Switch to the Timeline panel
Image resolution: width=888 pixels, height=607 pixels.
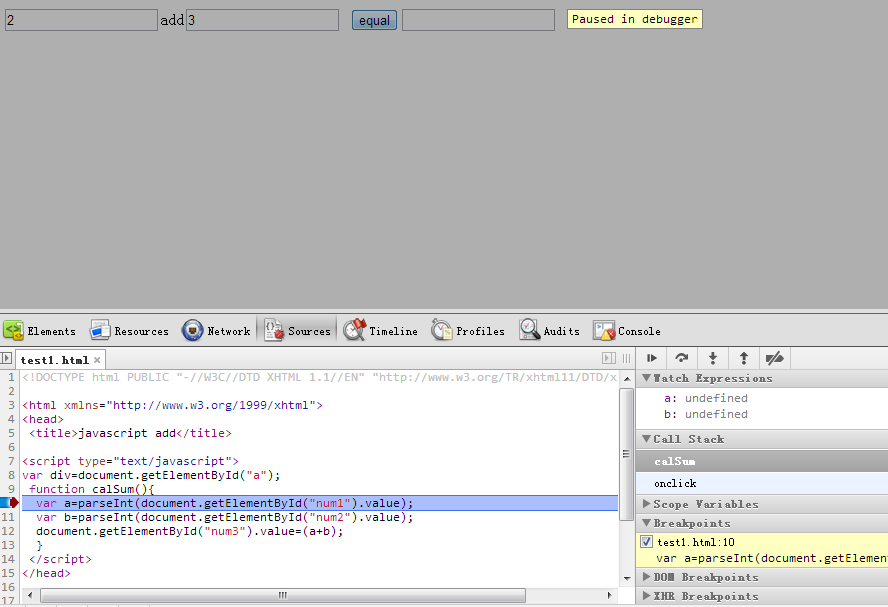point(381,331)
